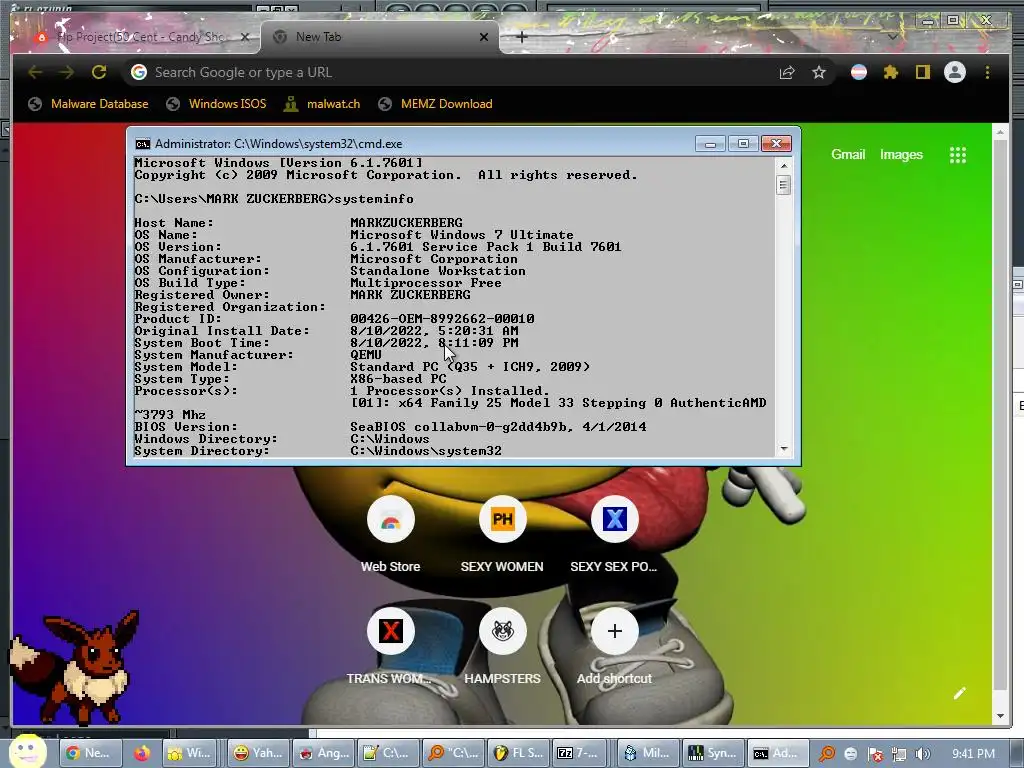
Task: Switch to the Ne... Chrome taskbar button
Action: coord(91,753)
